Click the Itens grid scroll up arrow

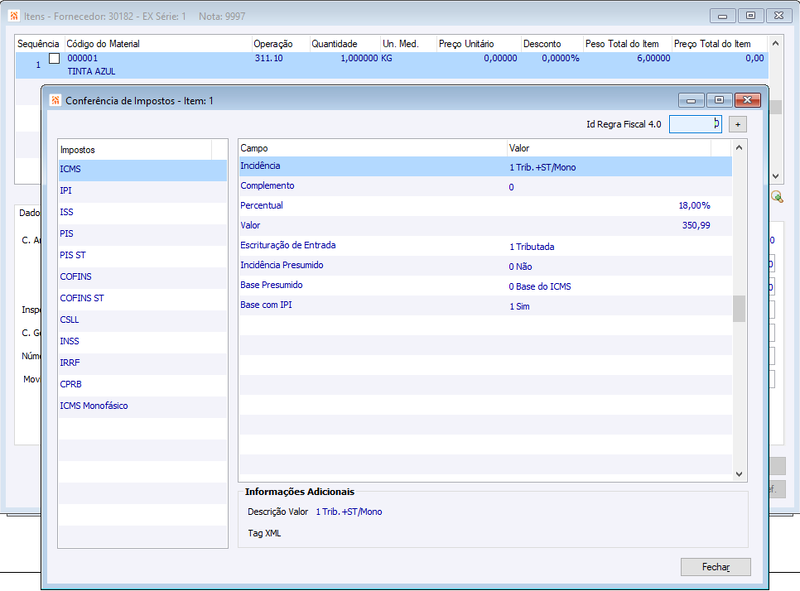(x=776, y=43)
